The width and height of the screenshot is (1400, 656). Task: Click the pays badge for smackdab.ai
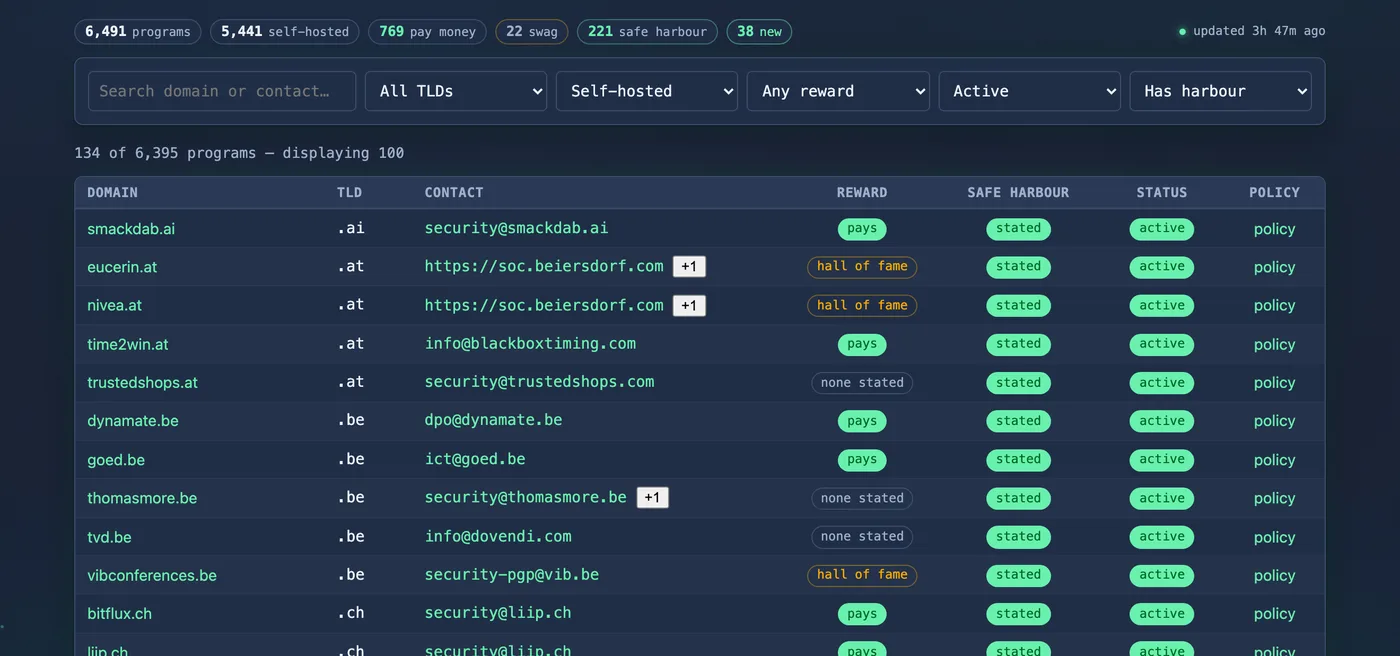pos(862,229)
